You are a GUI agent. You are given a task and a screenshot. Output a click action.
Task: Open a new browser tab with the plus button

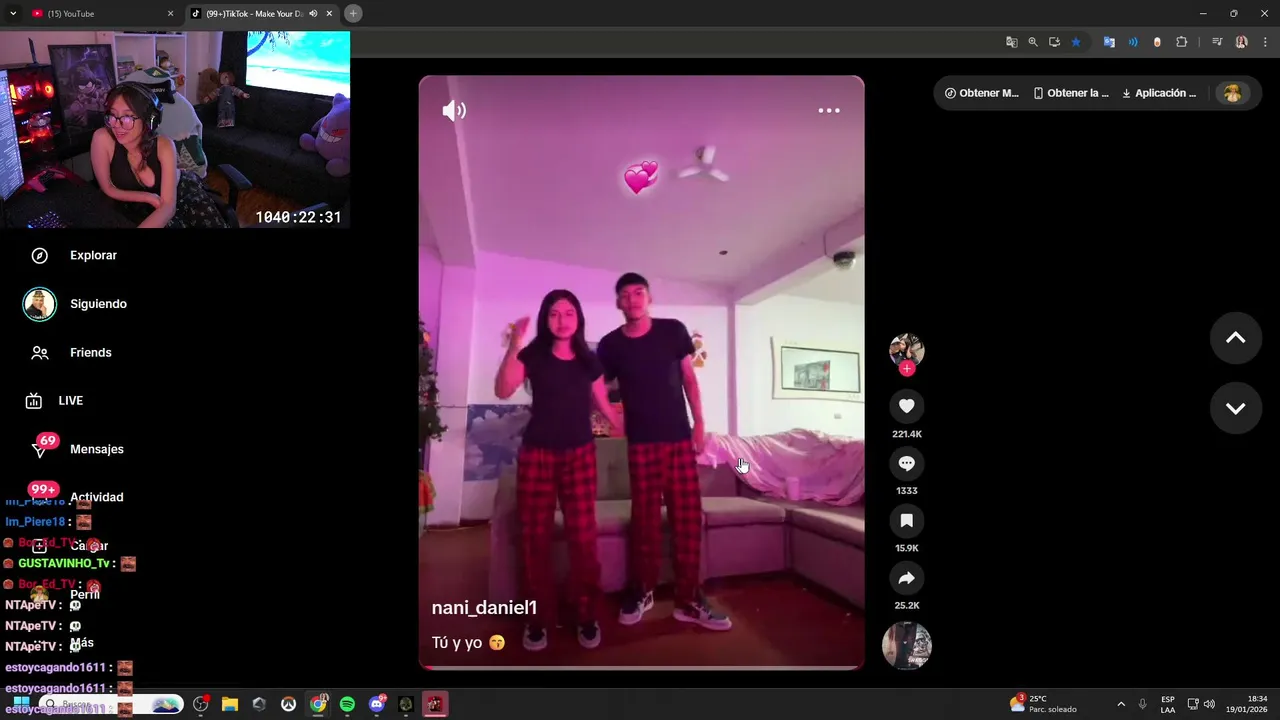[x=353, y=13]
